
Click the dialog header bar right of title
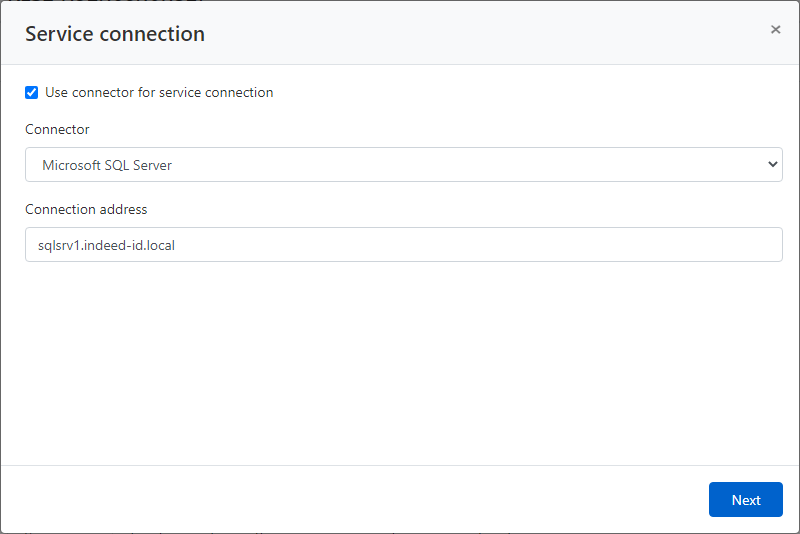point(480,34)
